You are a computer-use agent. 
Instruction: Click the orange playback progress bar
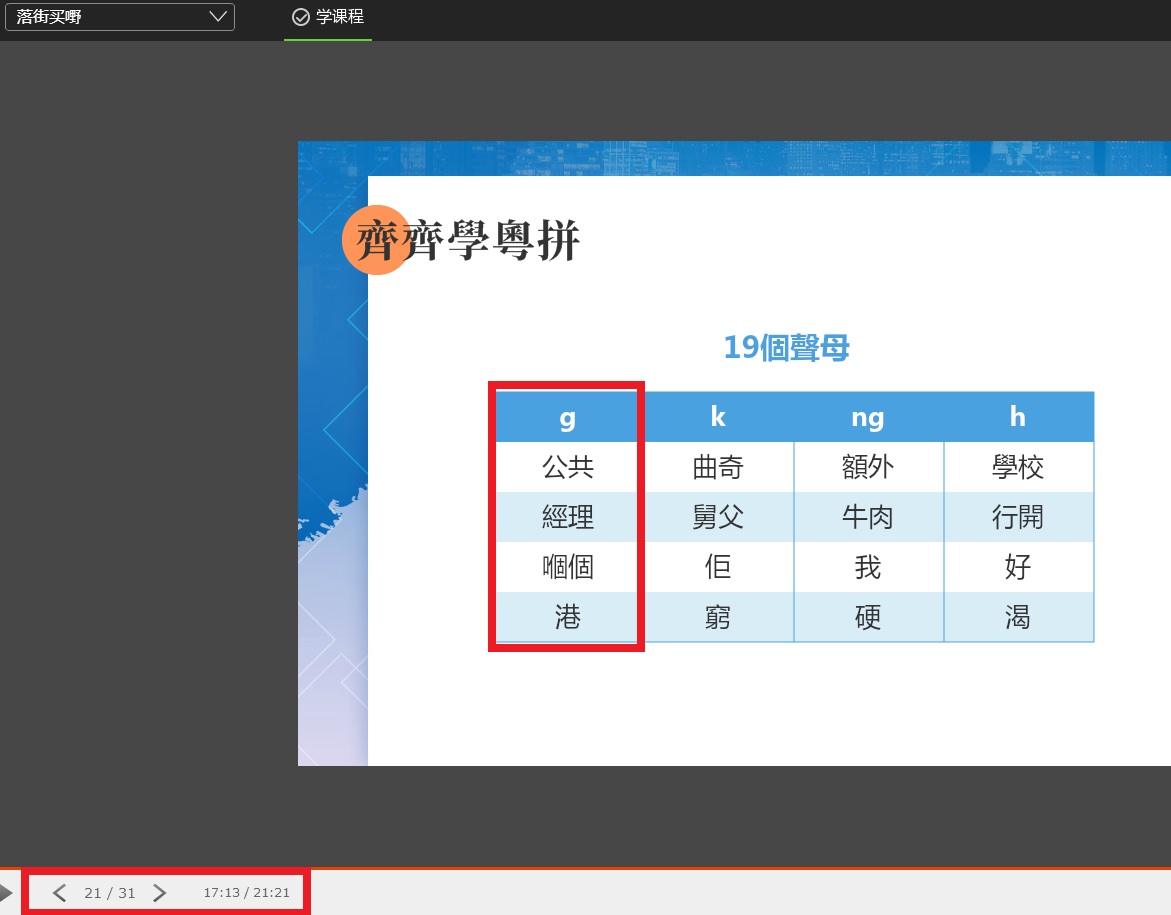pos(585,868)
